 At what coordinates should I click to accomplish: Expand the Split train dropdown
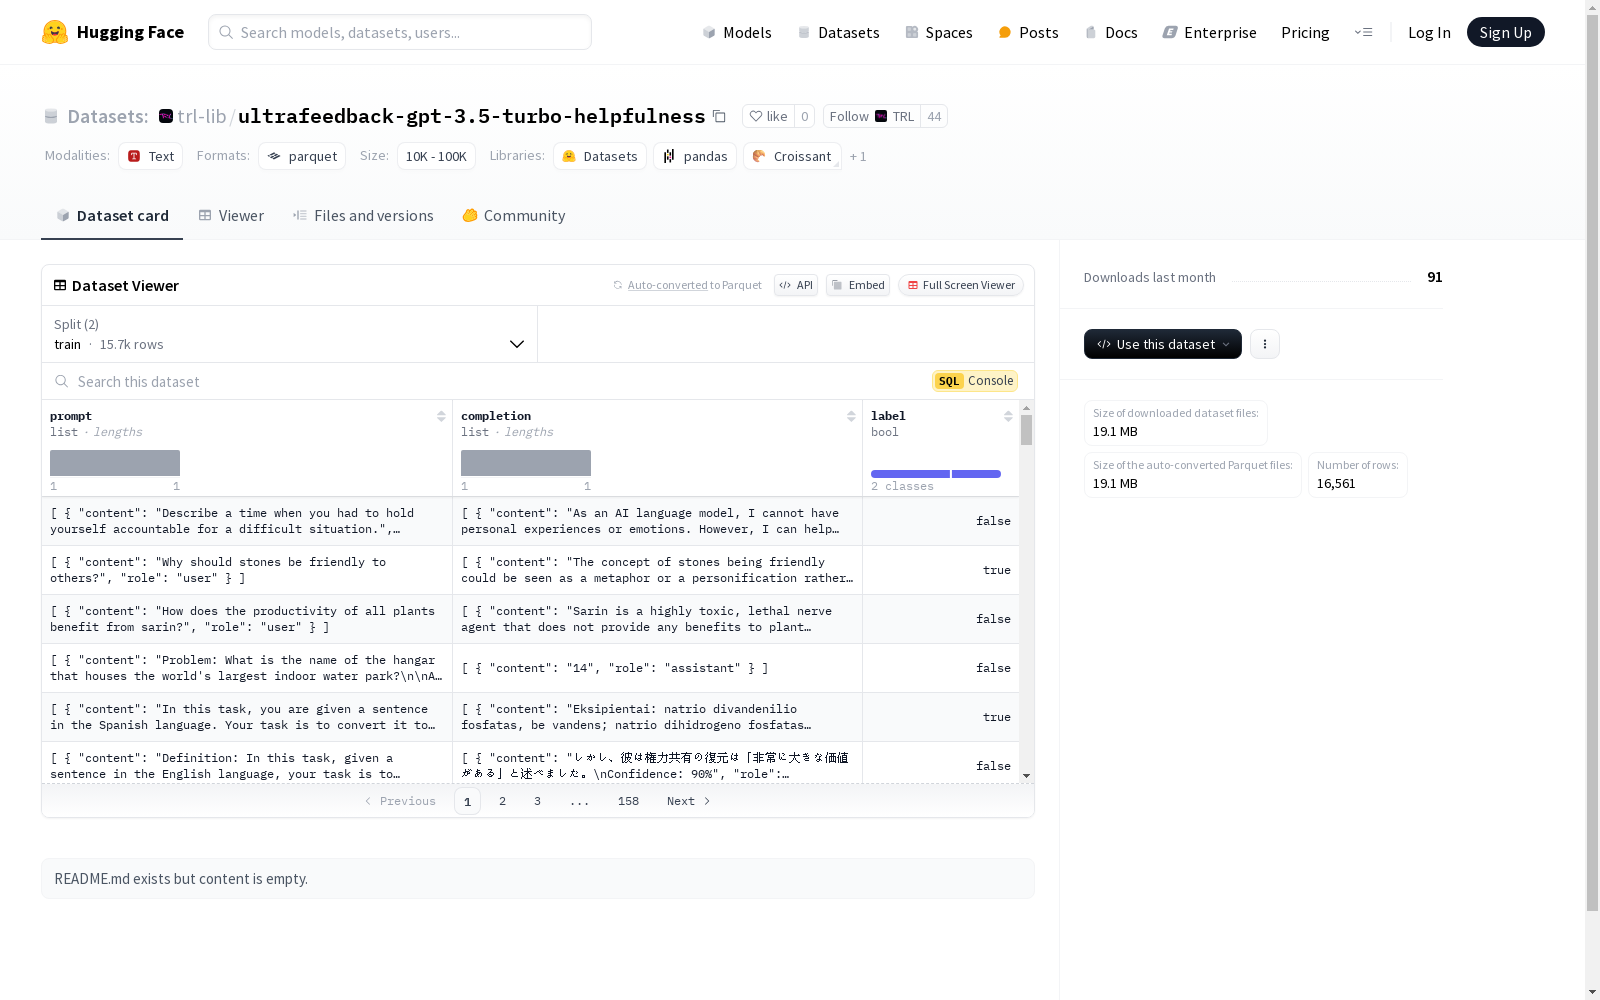[x=290, y=334]
